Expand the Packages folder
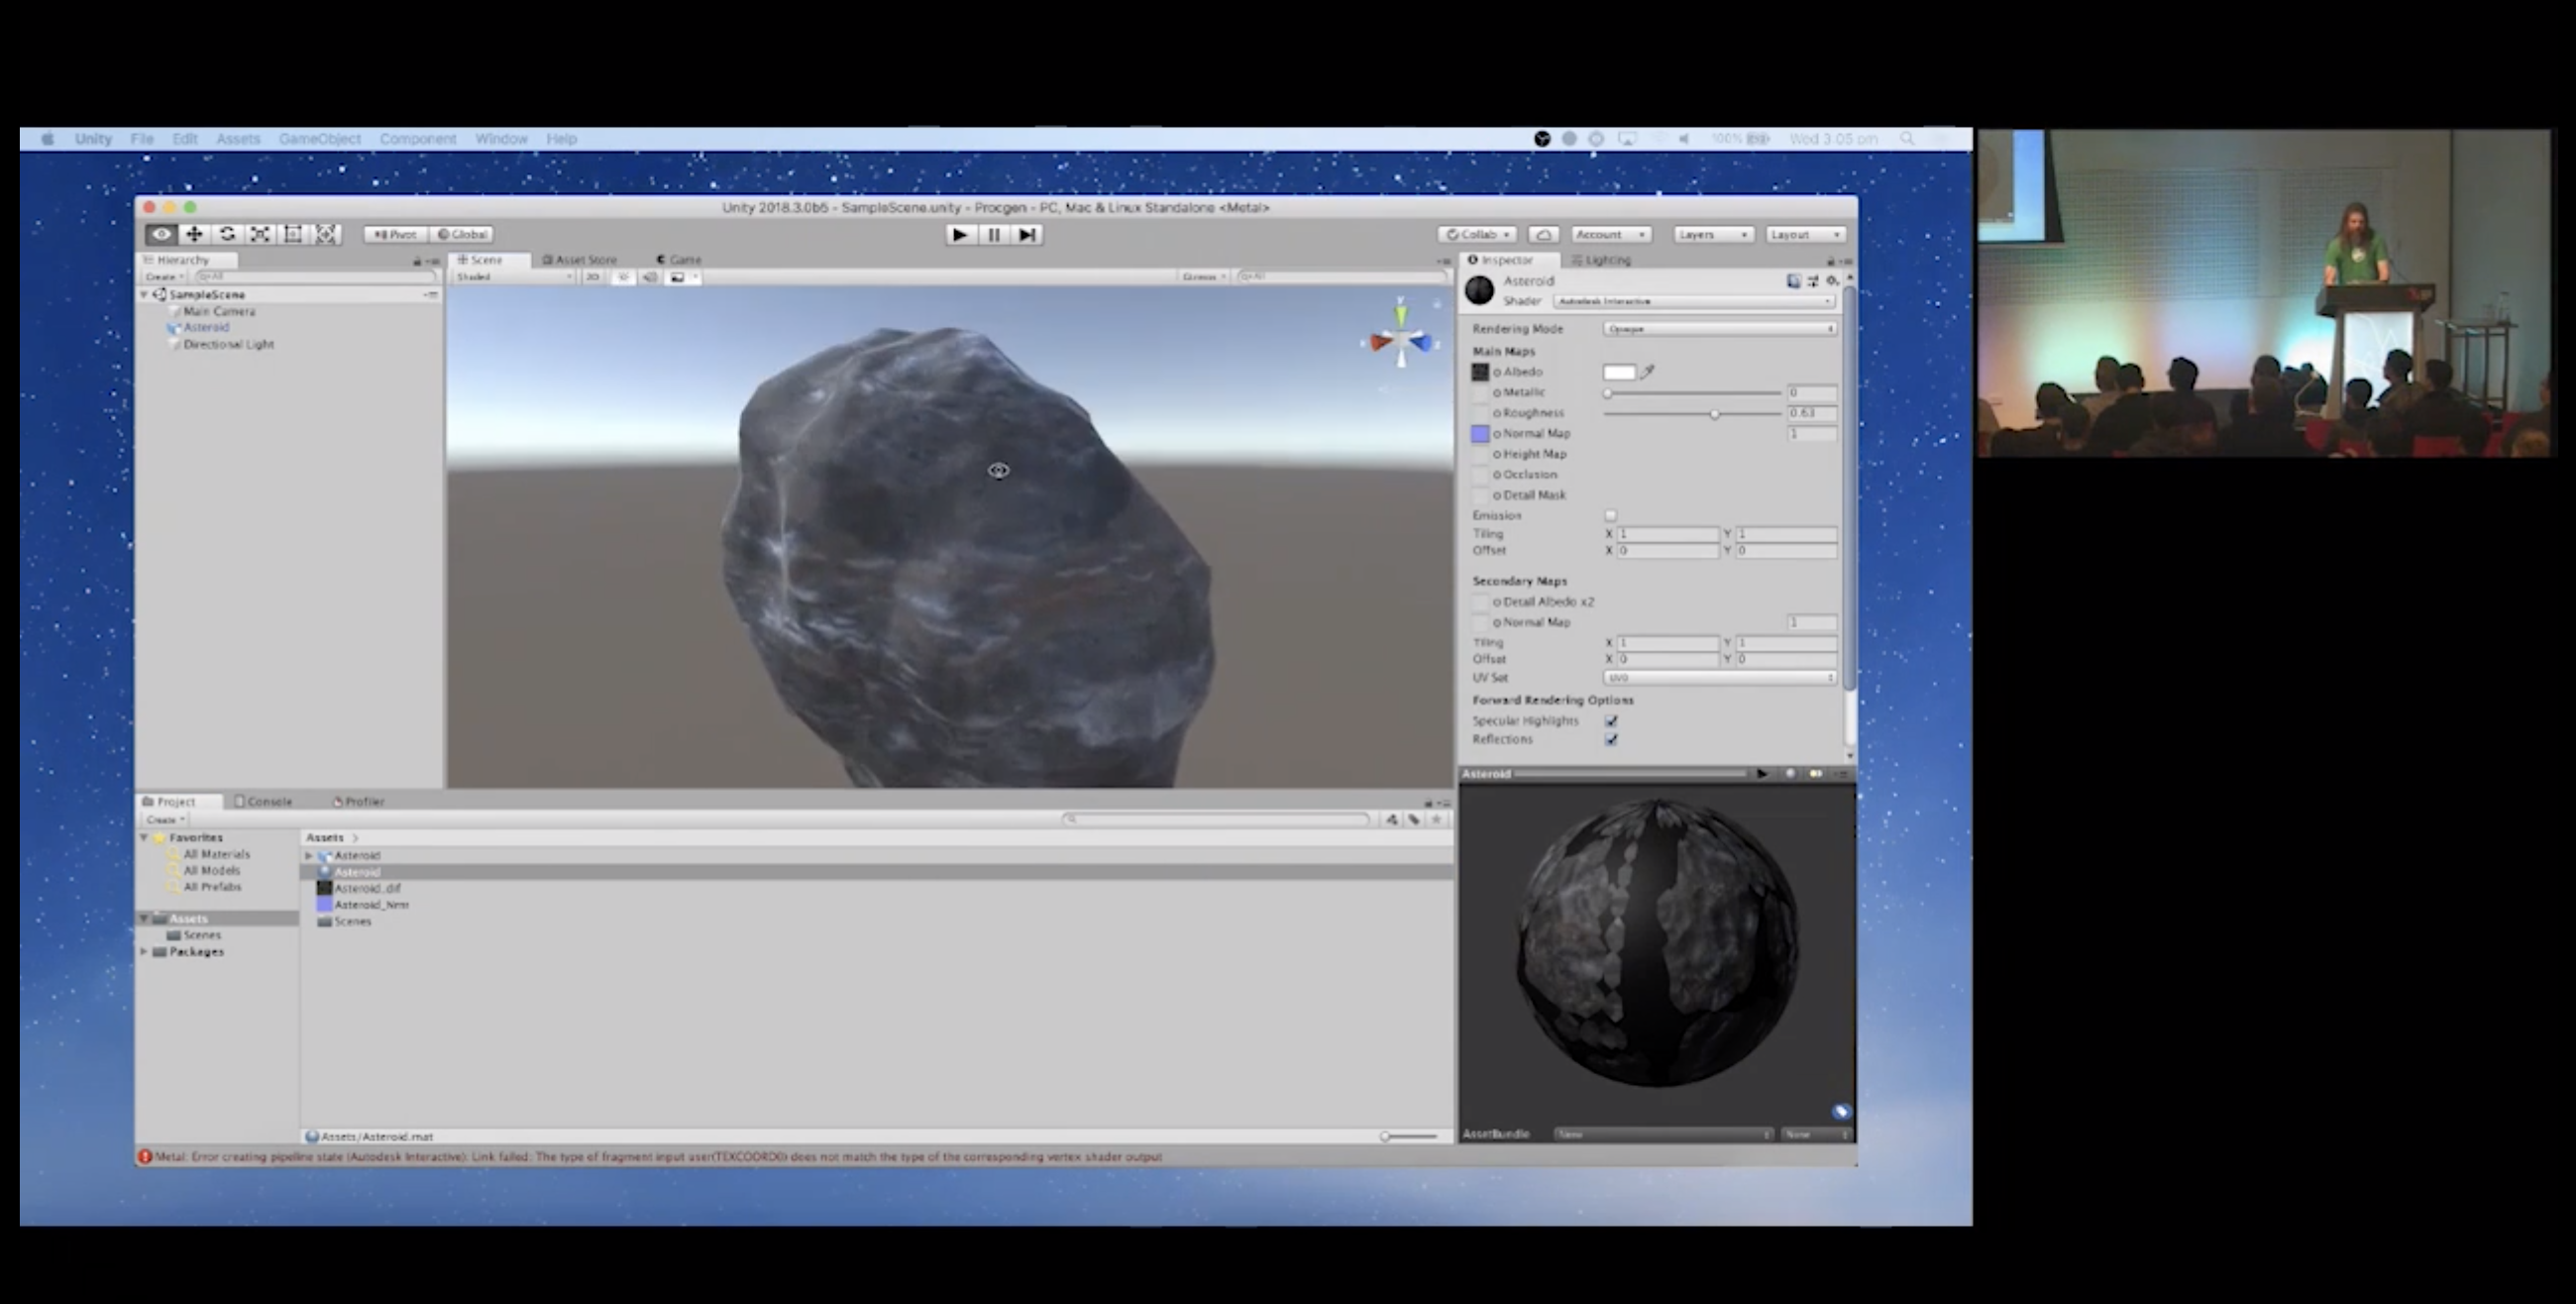The image size is (2576, 1304). click(144, 951)
